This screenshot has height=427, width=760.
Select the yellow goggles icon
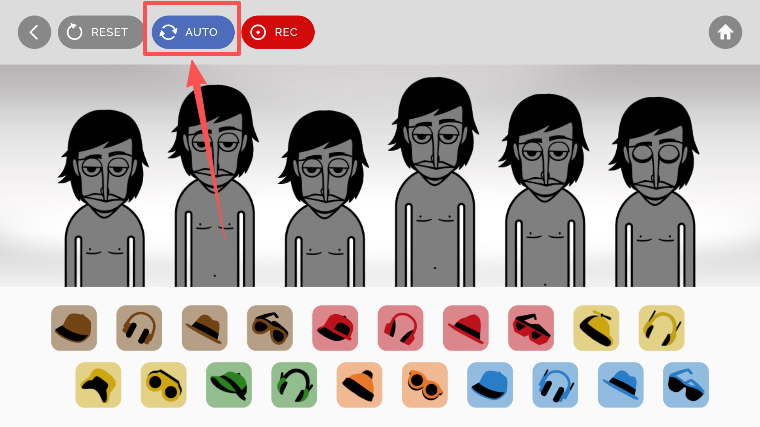pos(163,385)
